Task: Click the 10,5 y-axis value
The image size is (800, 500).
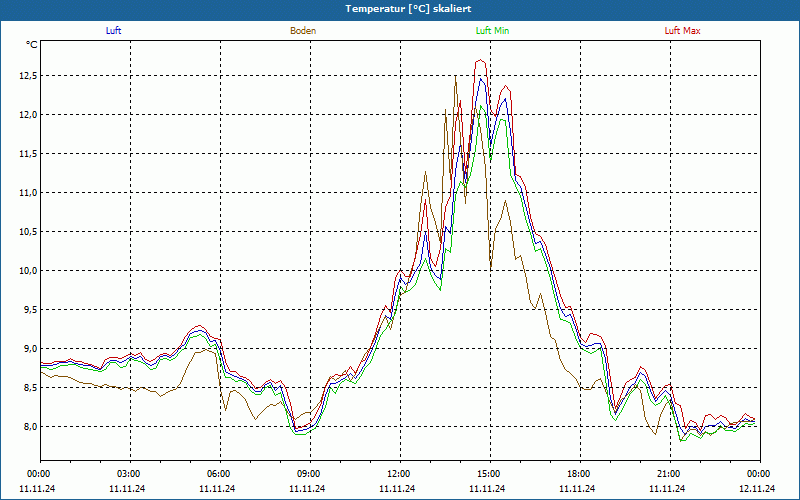Action: pyautogui.click(x=29, y=232)
